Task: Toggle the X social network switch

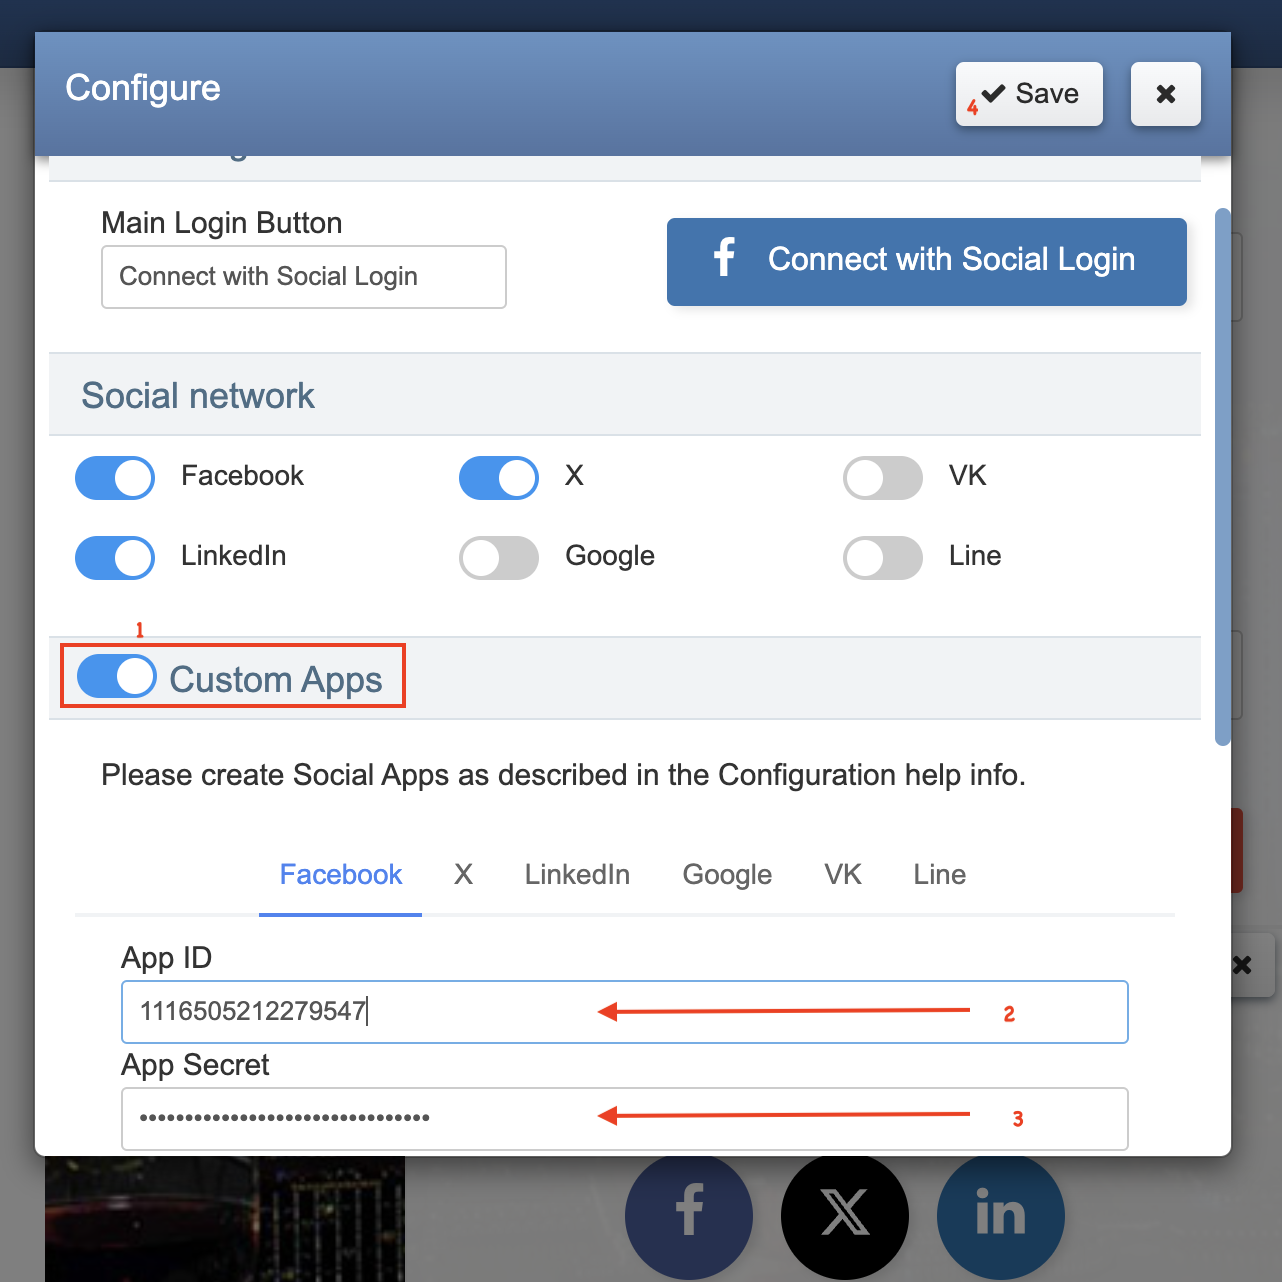Action: (x=499, y=477)
